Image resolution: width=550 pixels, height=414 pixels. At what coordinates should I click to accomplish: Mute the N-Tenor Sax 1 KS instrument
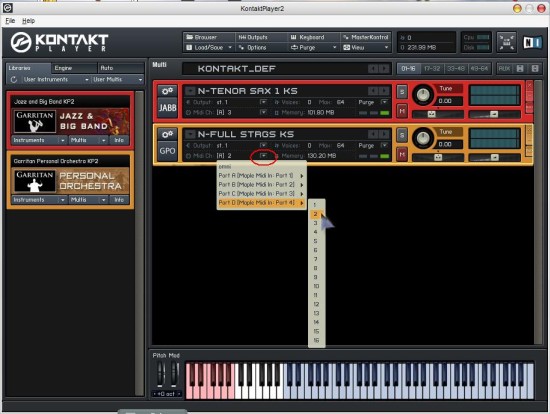point(402,111)
